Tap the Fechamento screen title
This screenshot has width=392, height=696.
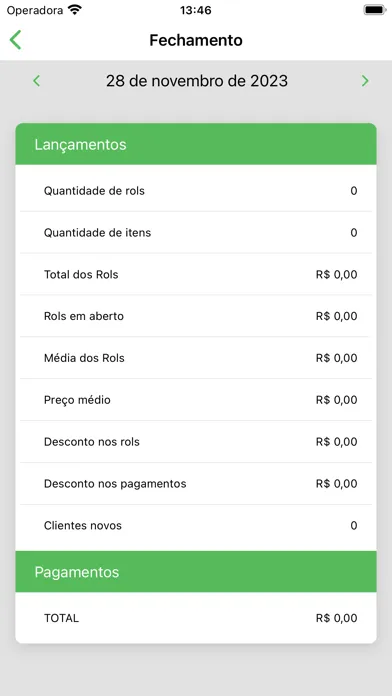coord(196,40)
